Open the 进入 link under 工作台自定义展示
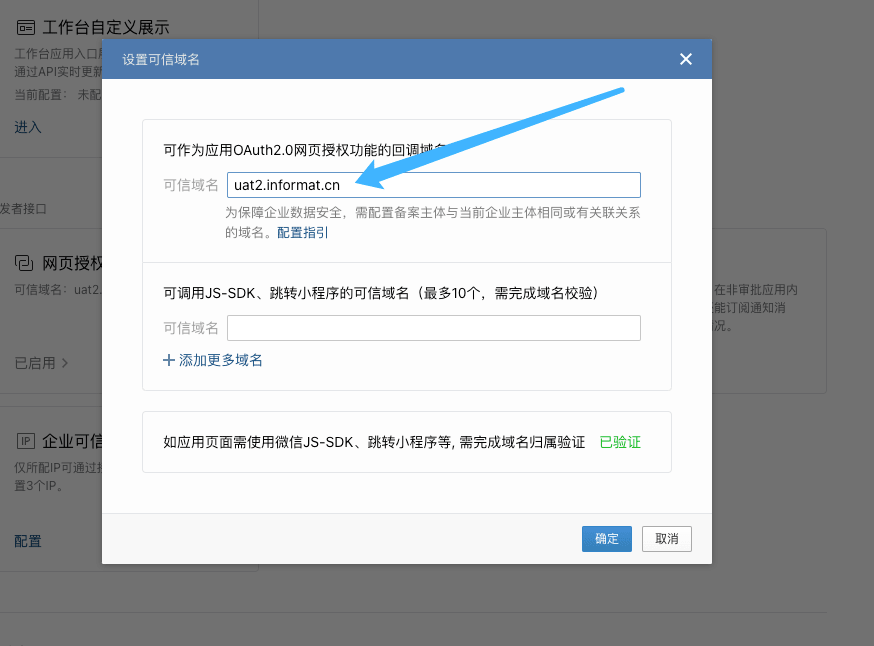The image size is (874, 646). click(x=28, y=127)
